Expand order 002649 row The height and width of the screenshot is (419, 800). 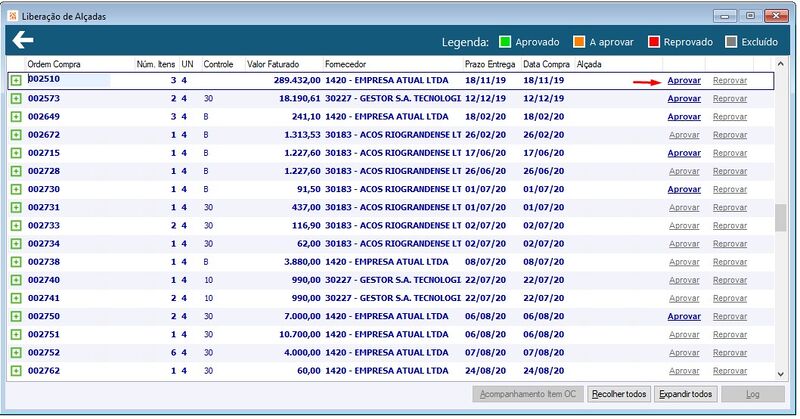pos(16,117)
